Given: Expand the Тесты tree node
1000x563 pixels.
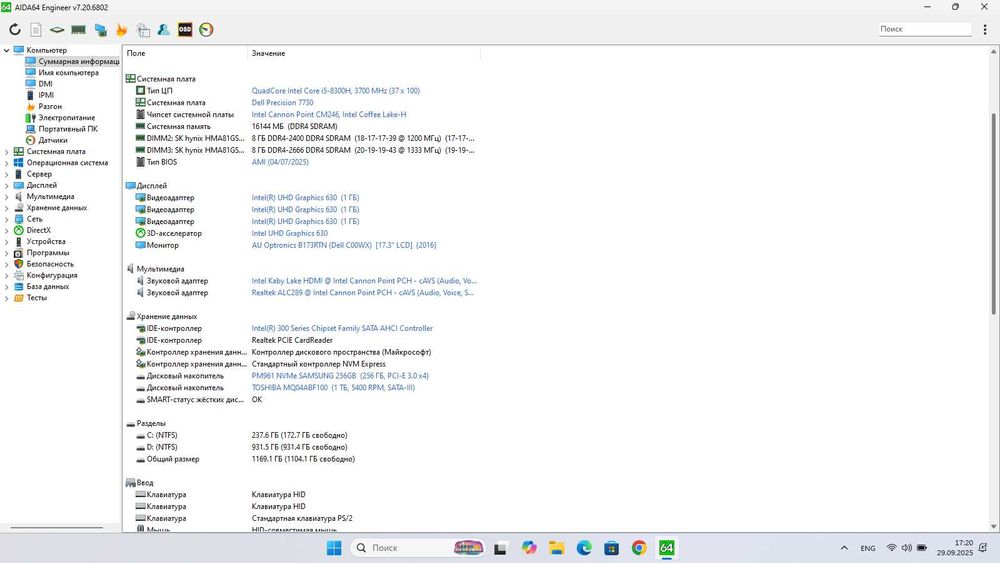Looking at the screenshot, I should (x=6, y=298).
